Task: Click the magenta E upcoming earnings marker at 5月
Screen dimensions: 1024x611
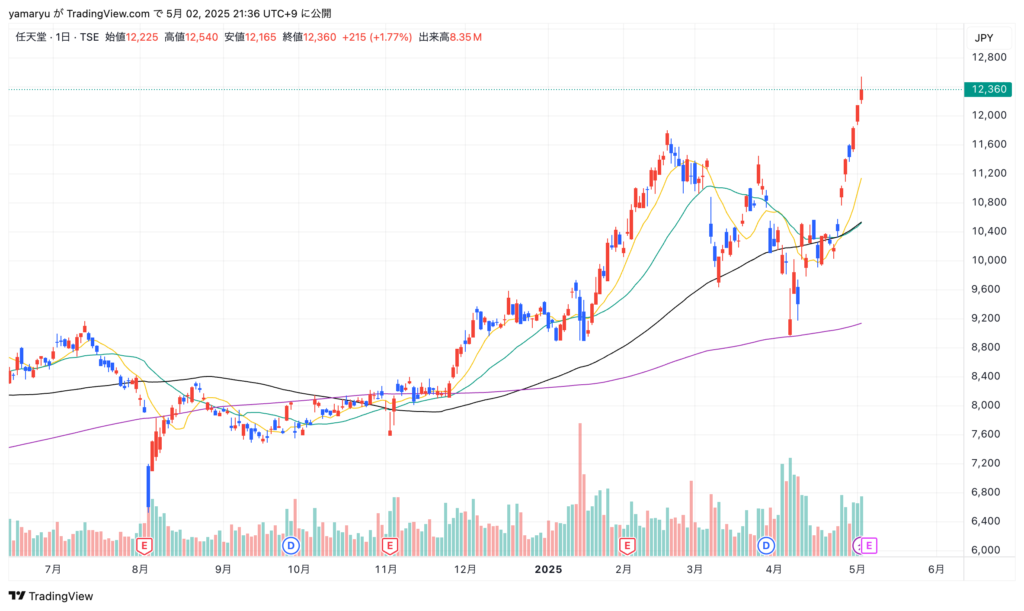Action: click(869, 545)
